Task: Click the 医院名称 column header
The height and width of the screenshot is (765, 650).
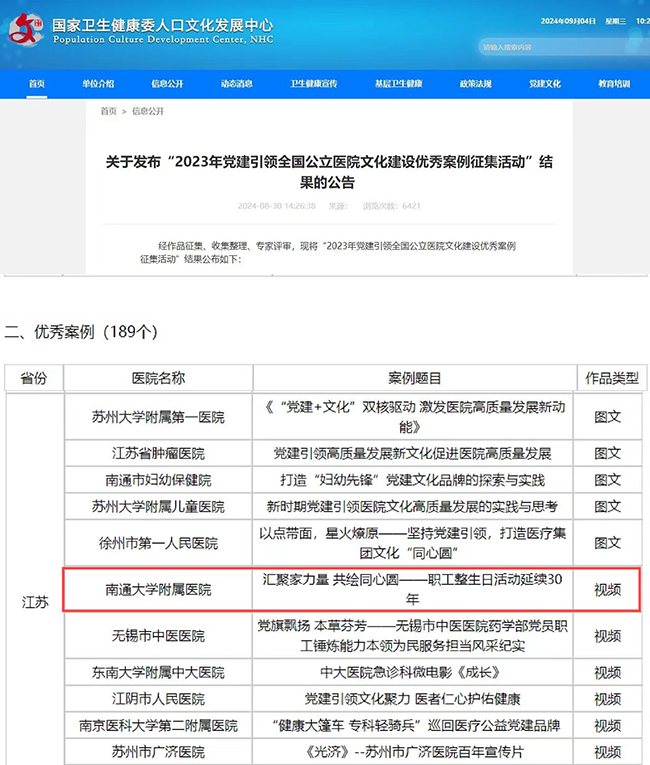Action: point(158,378)
